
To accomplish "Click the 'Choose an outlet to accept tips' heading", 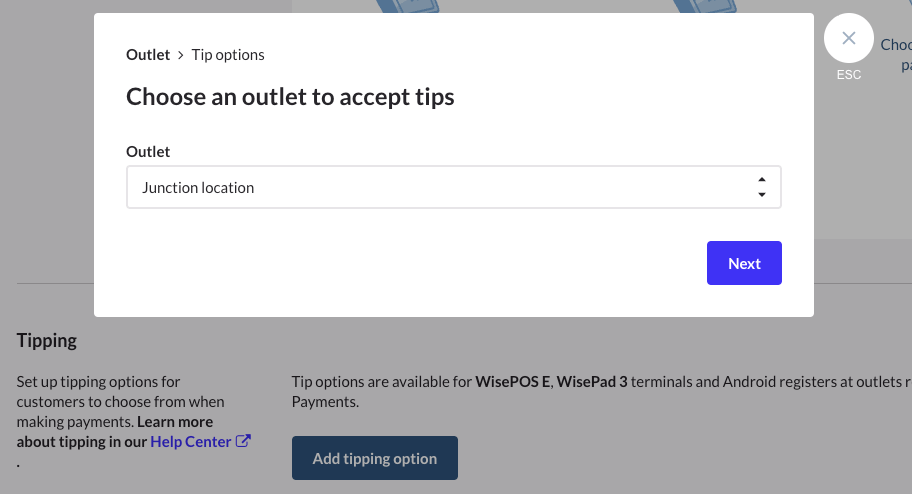I will [290, 97].
